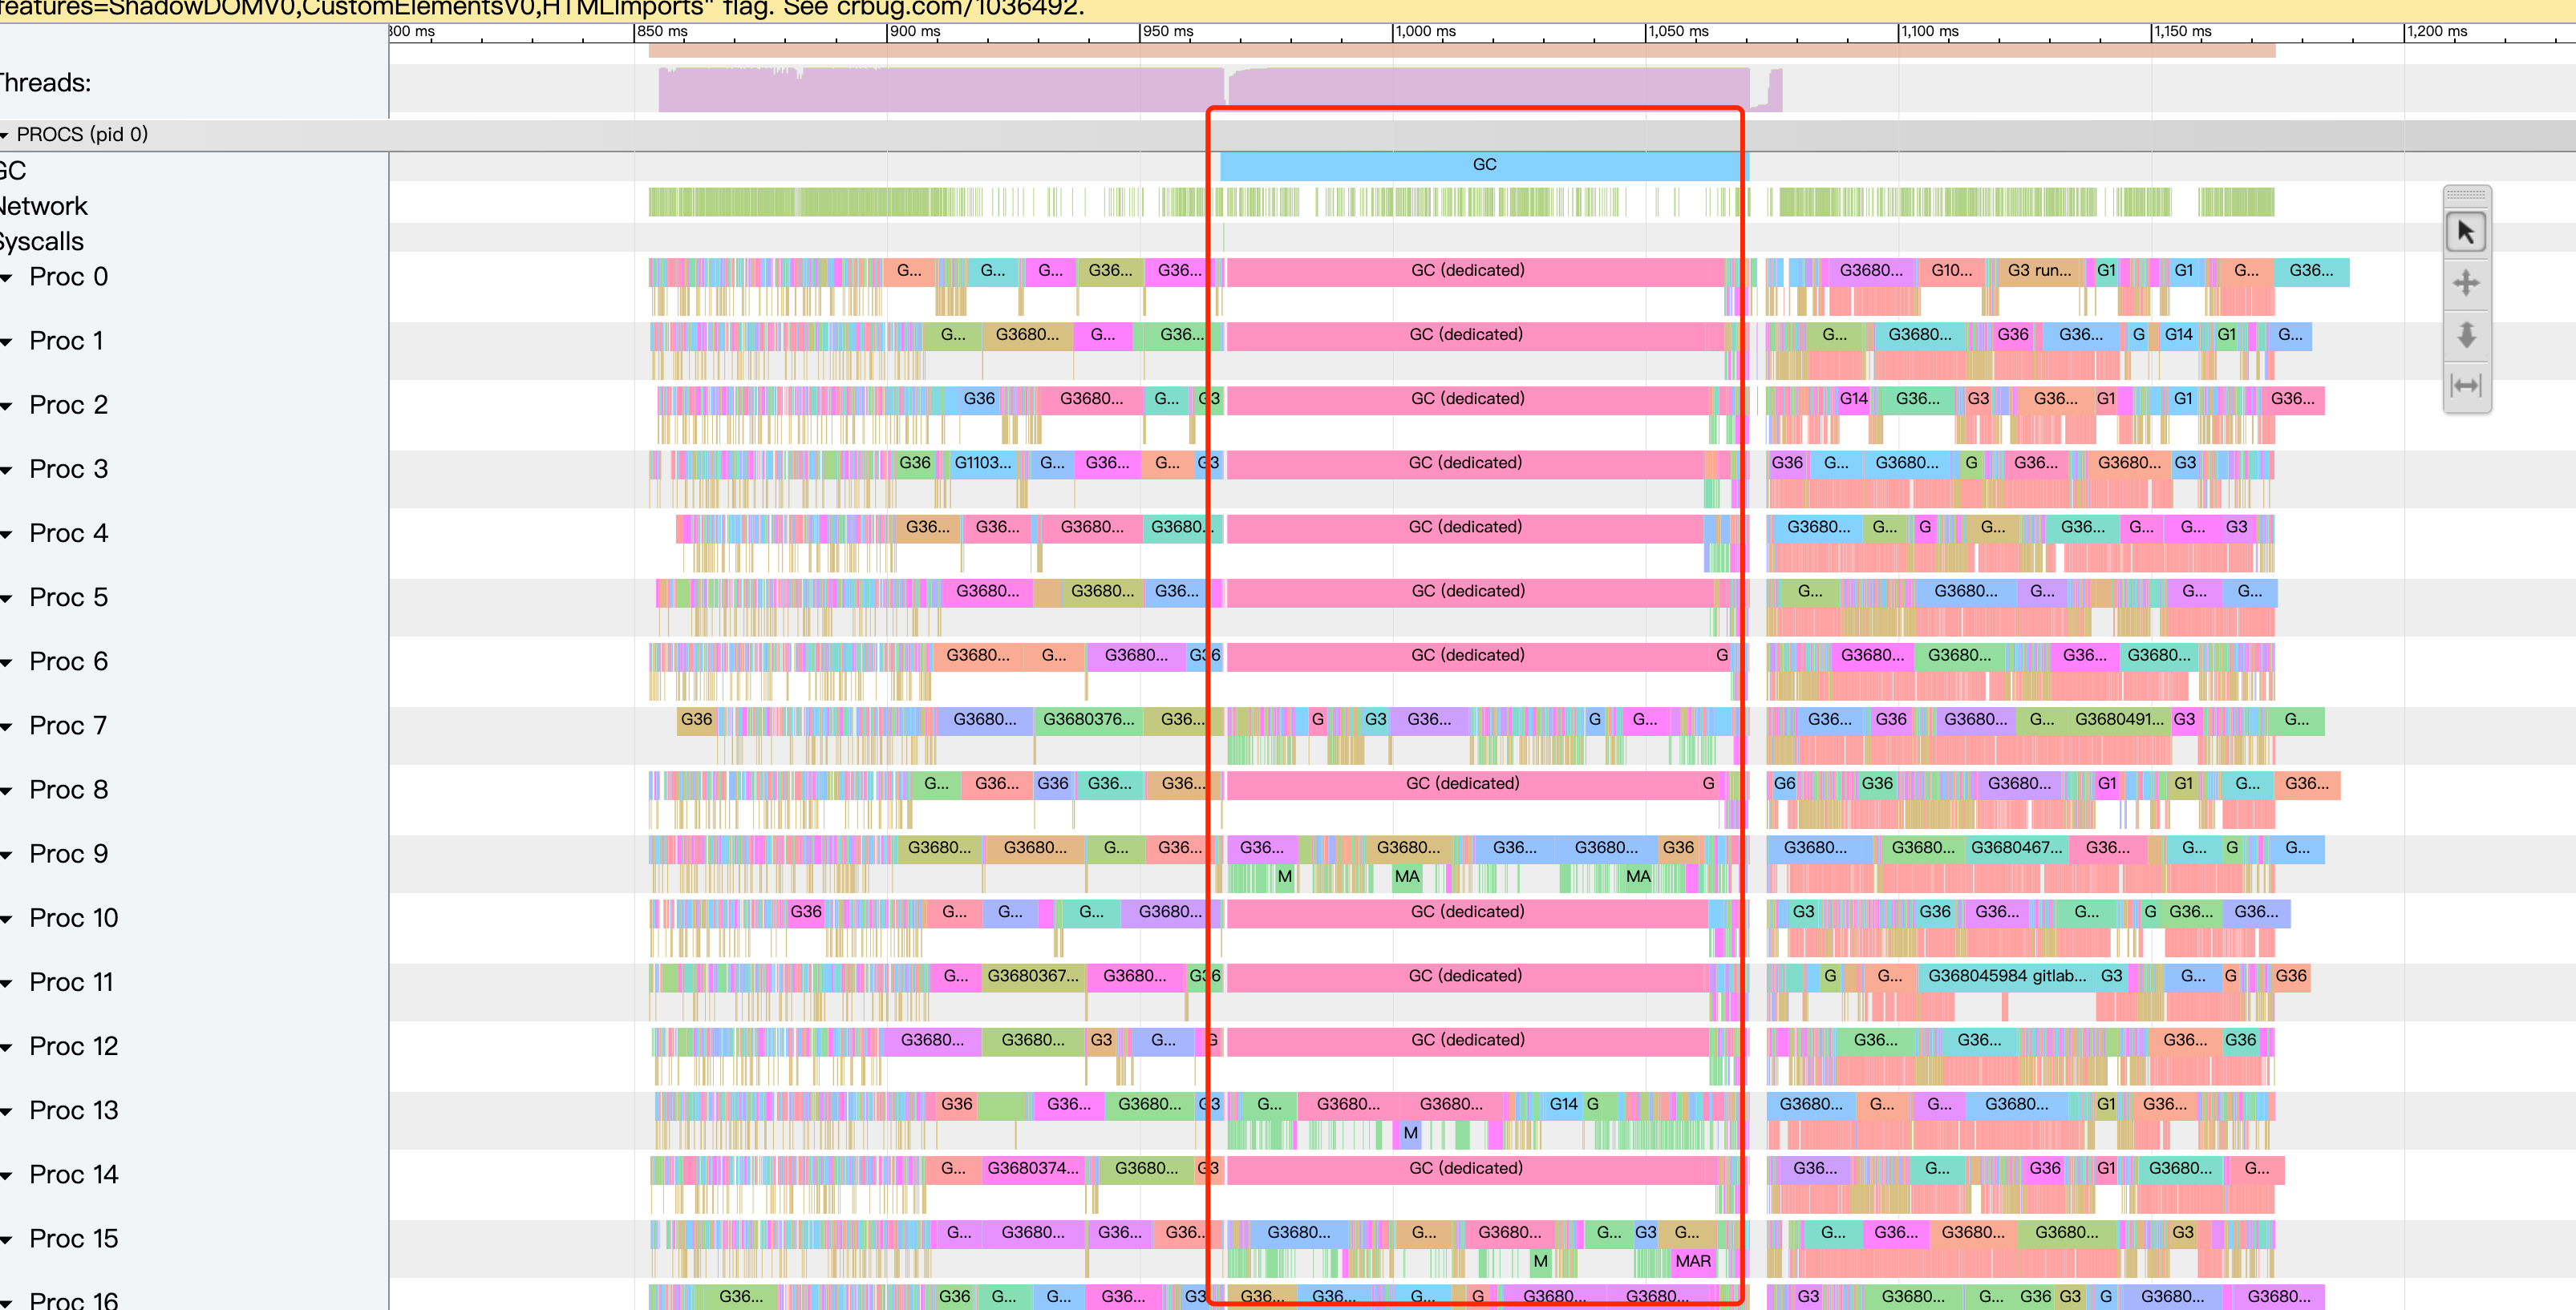Image resolution: width=2576 pixels, height=1310 pixels.
Task: Select the Proc 10 track label
Action: (73, 918)
